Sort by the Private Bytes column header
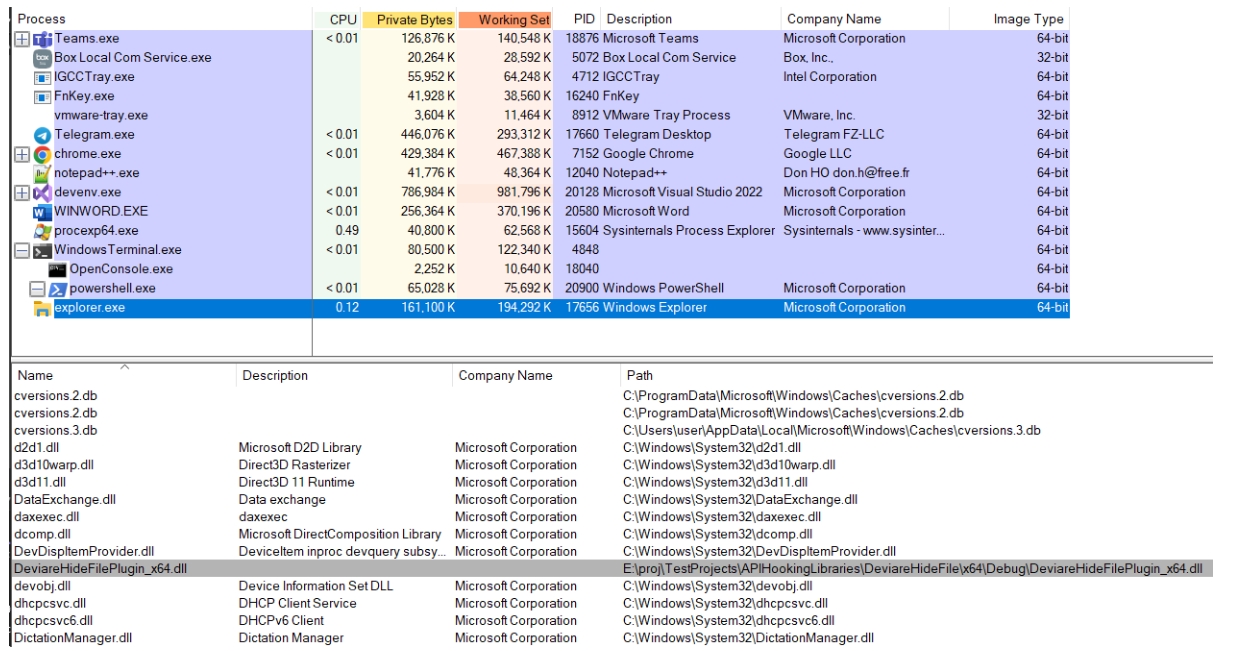Image resolution: width=1238 pixels, height=651 pixels. (x=410, y=20)
